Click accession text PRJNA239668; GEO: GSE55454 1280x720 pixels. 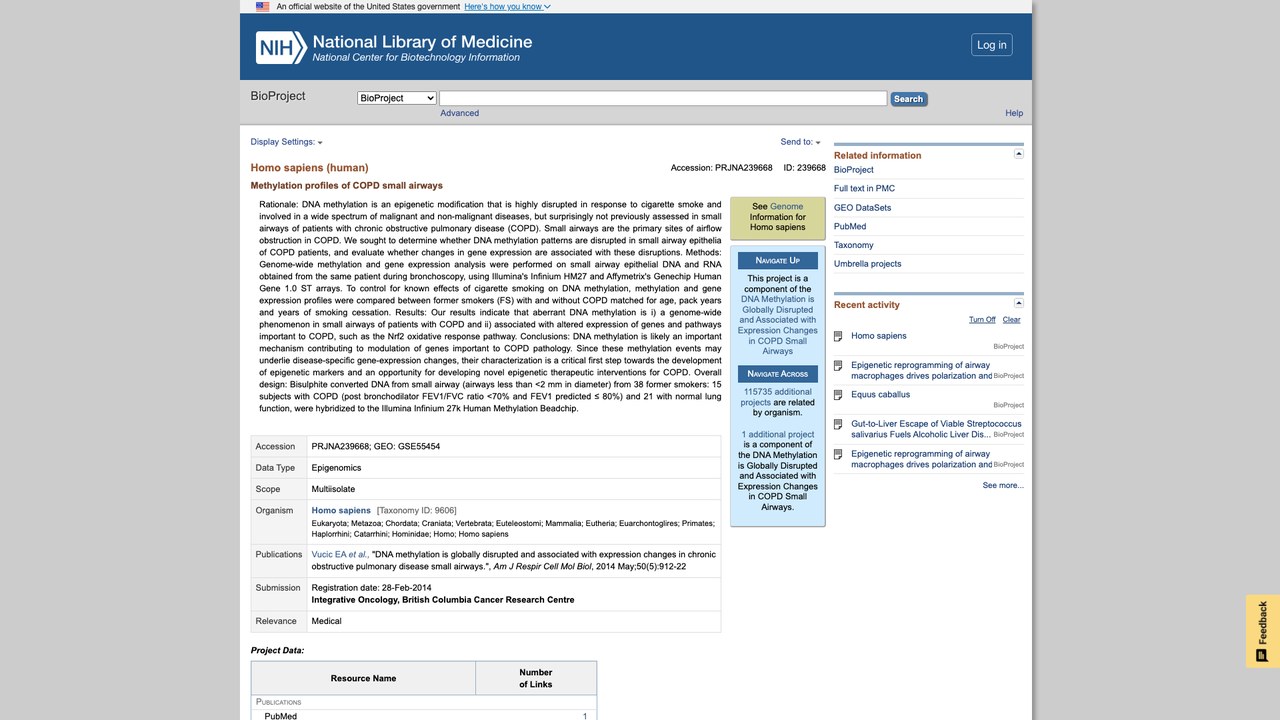tap(376, 447)
